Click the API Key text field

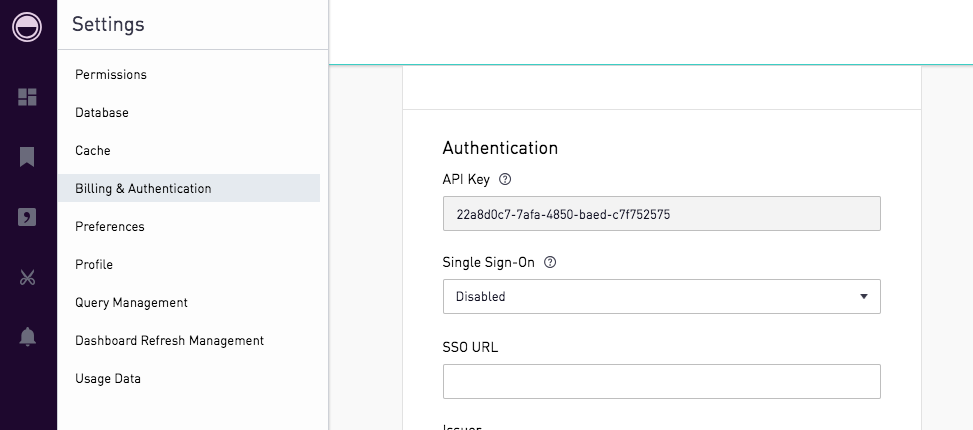coord(661,214)
